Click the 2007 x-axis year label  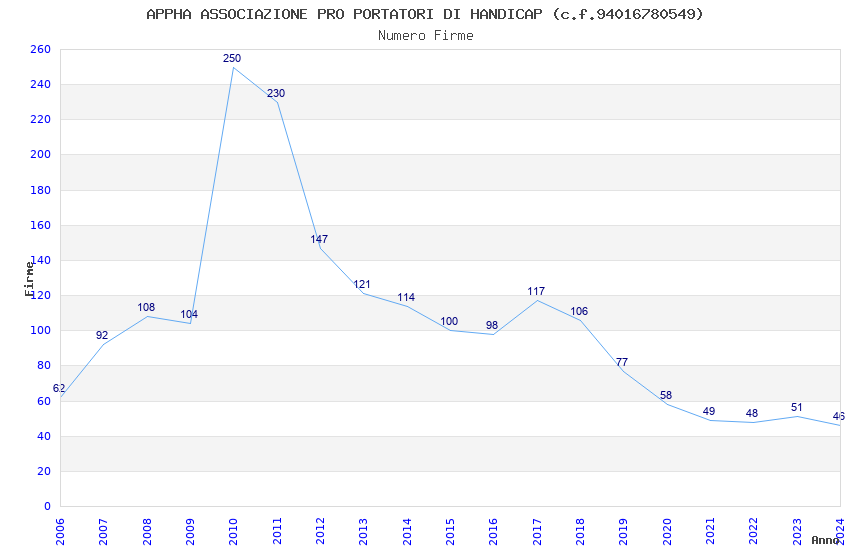(103, 532)
